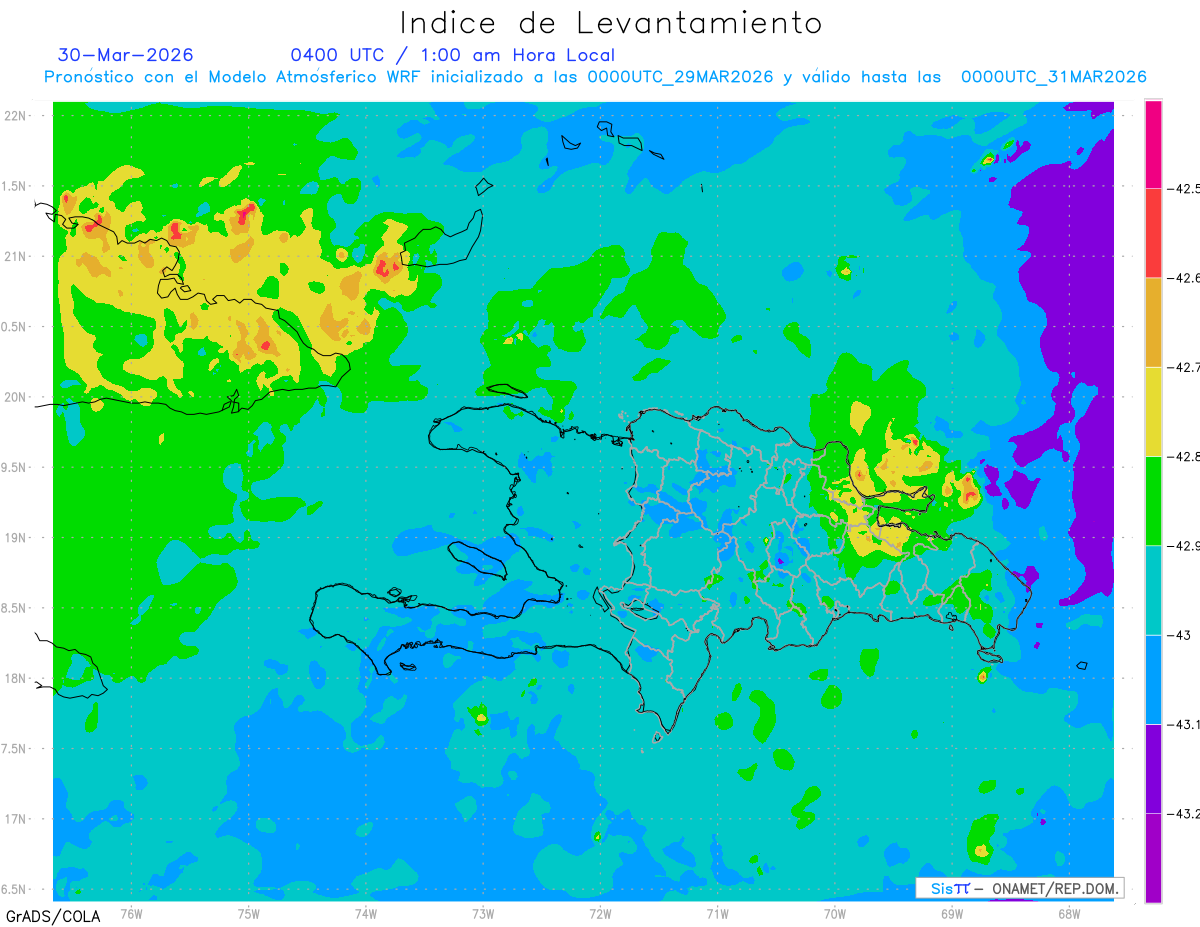Screen dimensions: 1200x927
Task: Click the light blue color scale band
Action: click(1153, 679)
